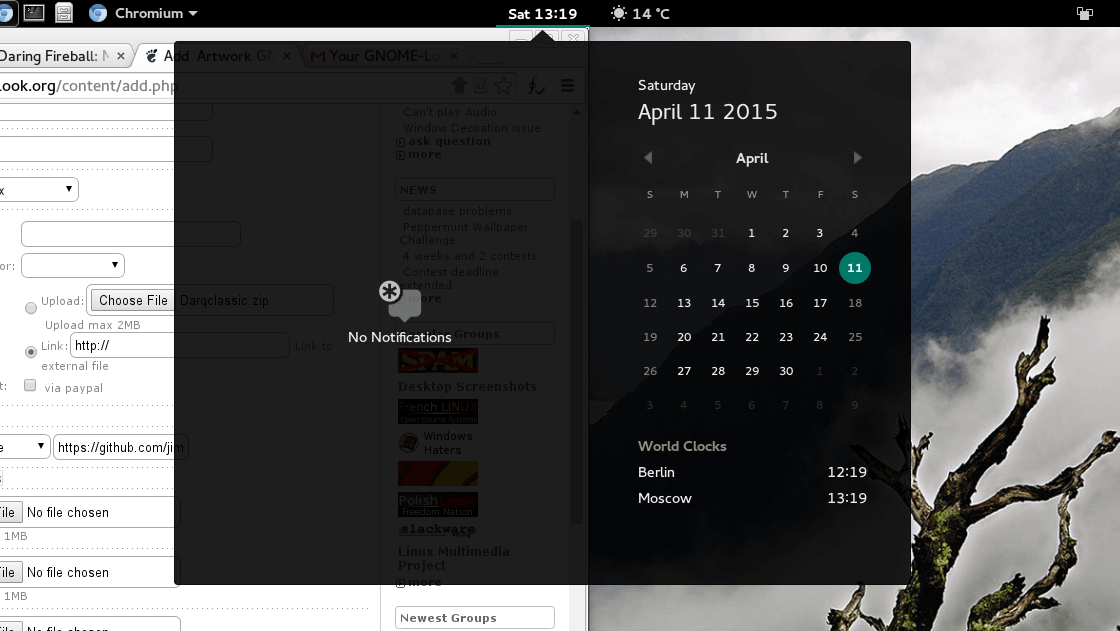Screen dimensions: 1120x631
Task: Select April 20 in the calendar
Action: pos(684,337)
